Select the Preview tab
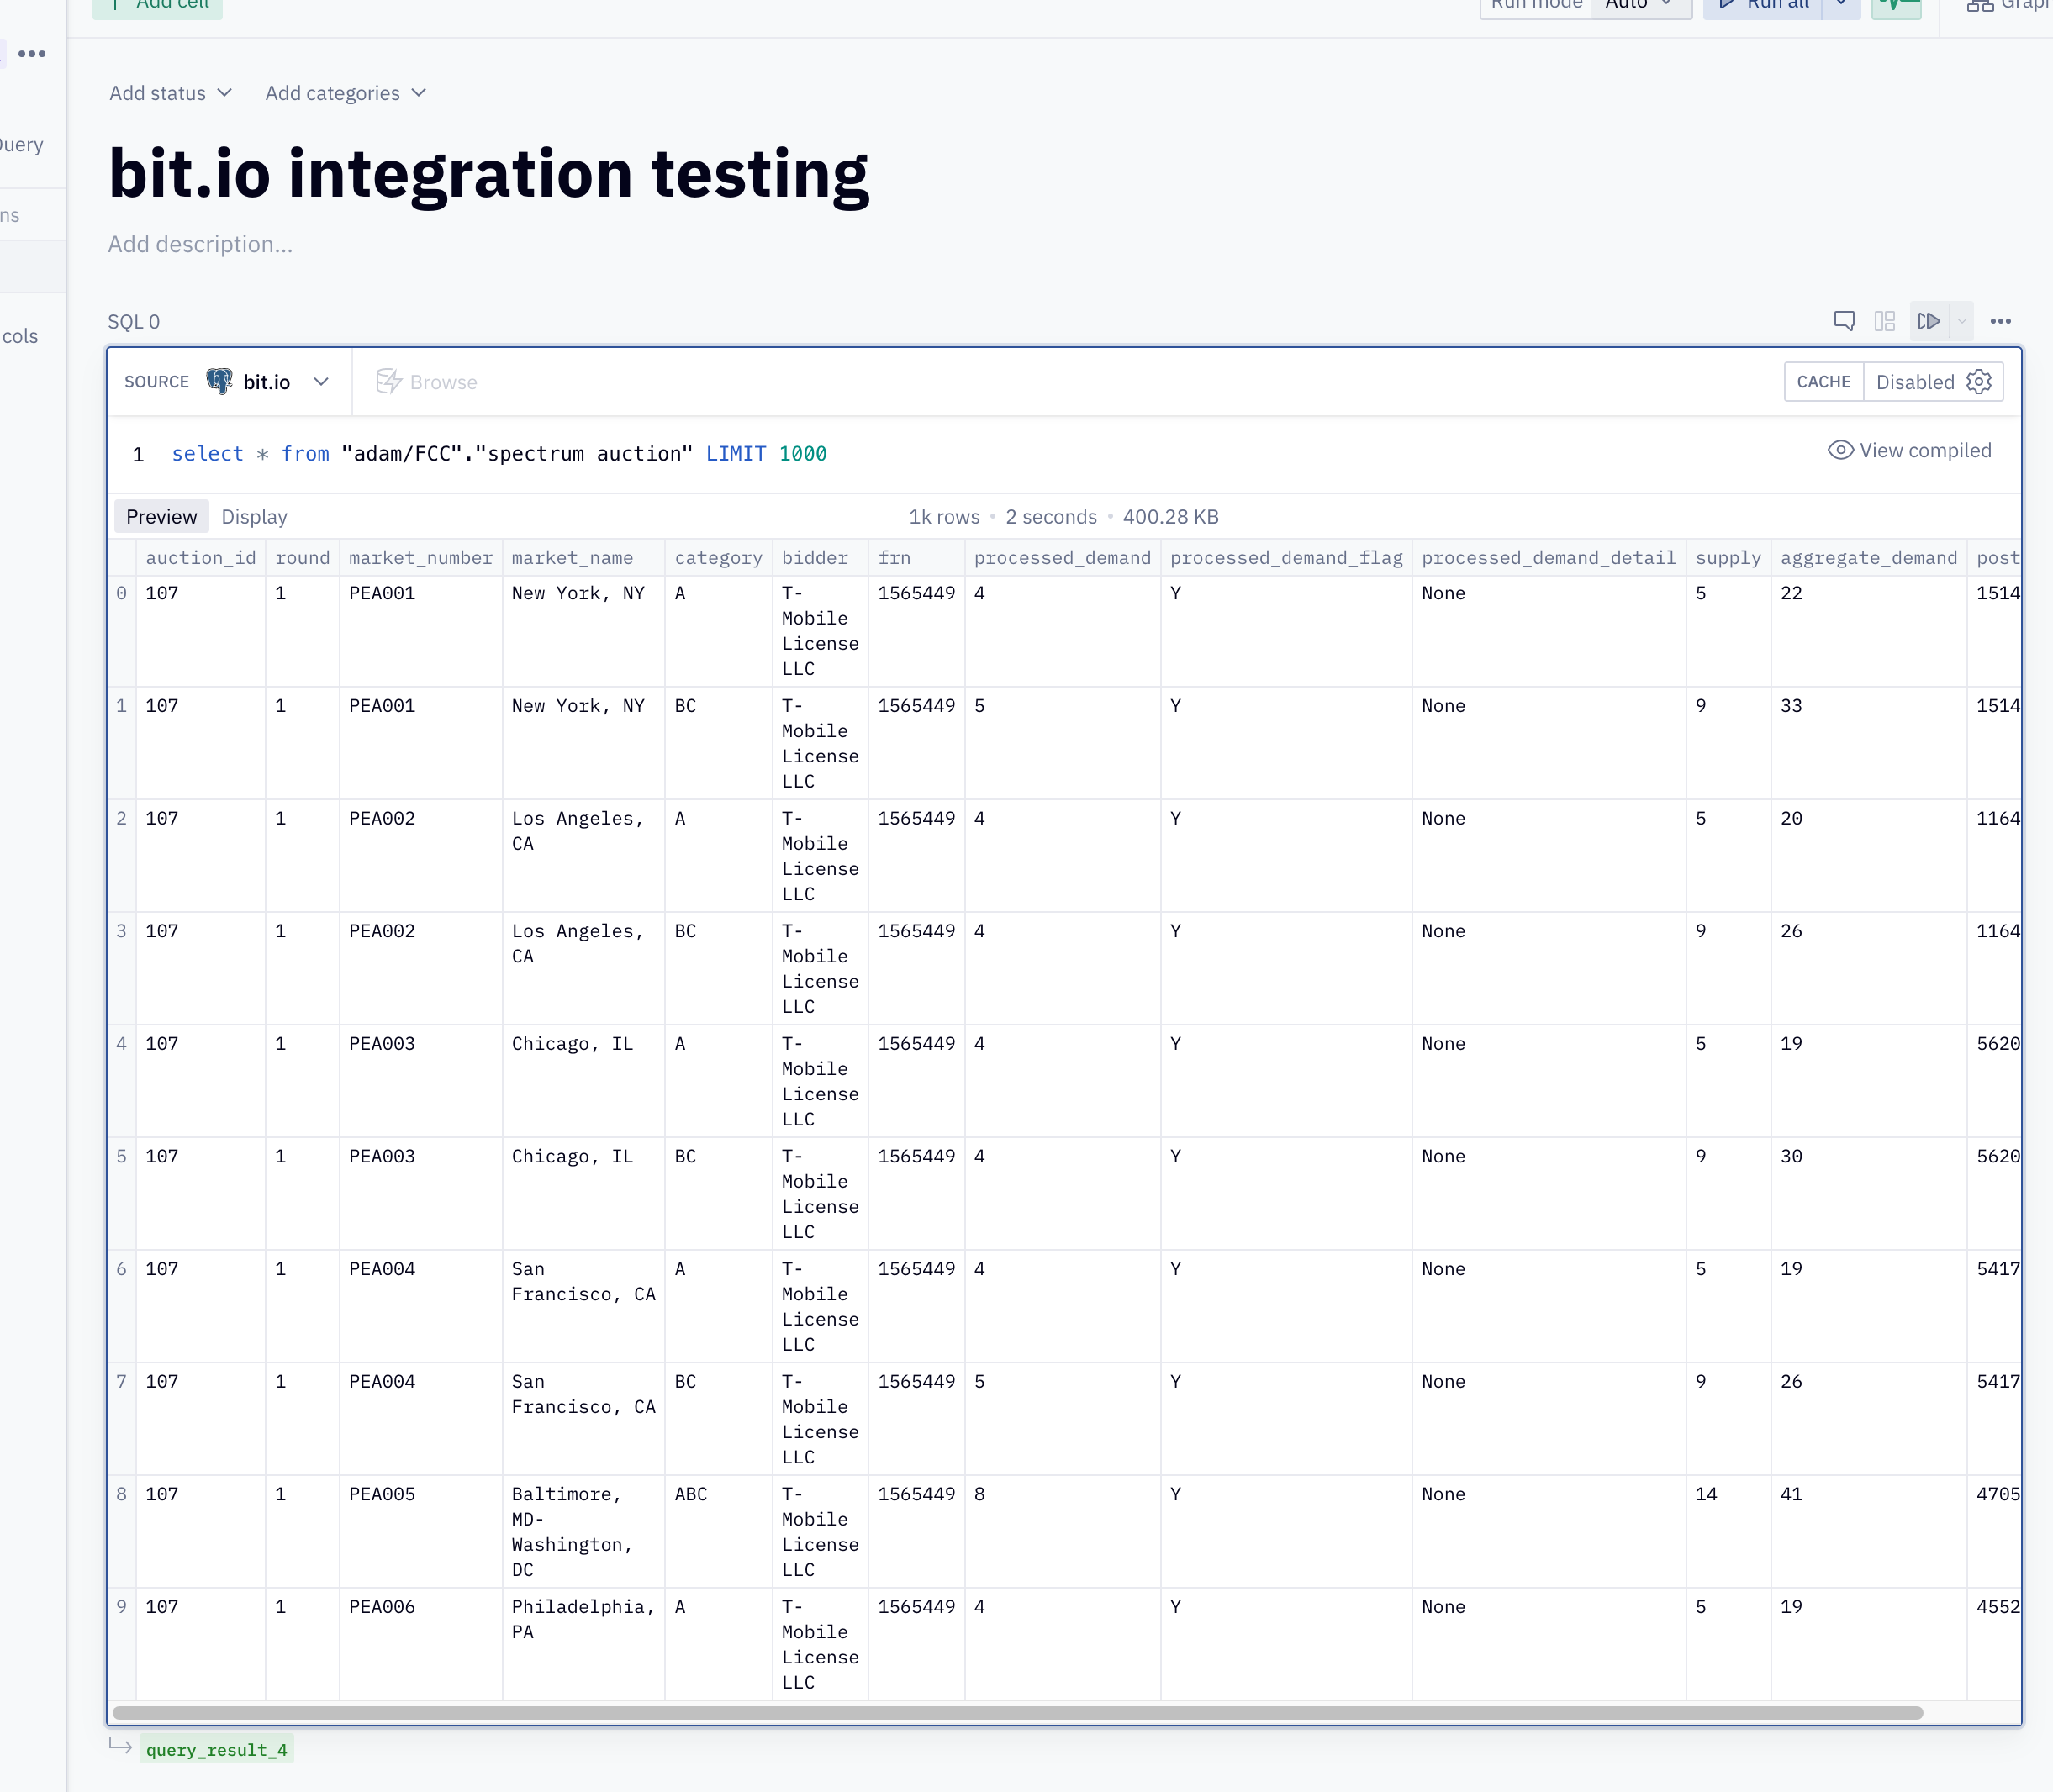The width and height of the screenshot is (2053, 1792). (x=161, y=517)
